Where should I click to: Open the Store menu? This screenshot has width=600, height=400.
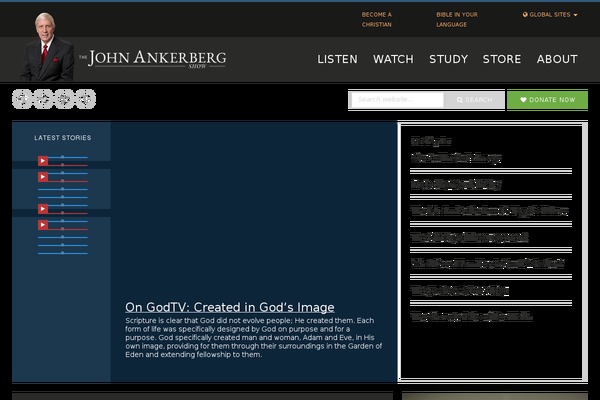tap(502, 59)
